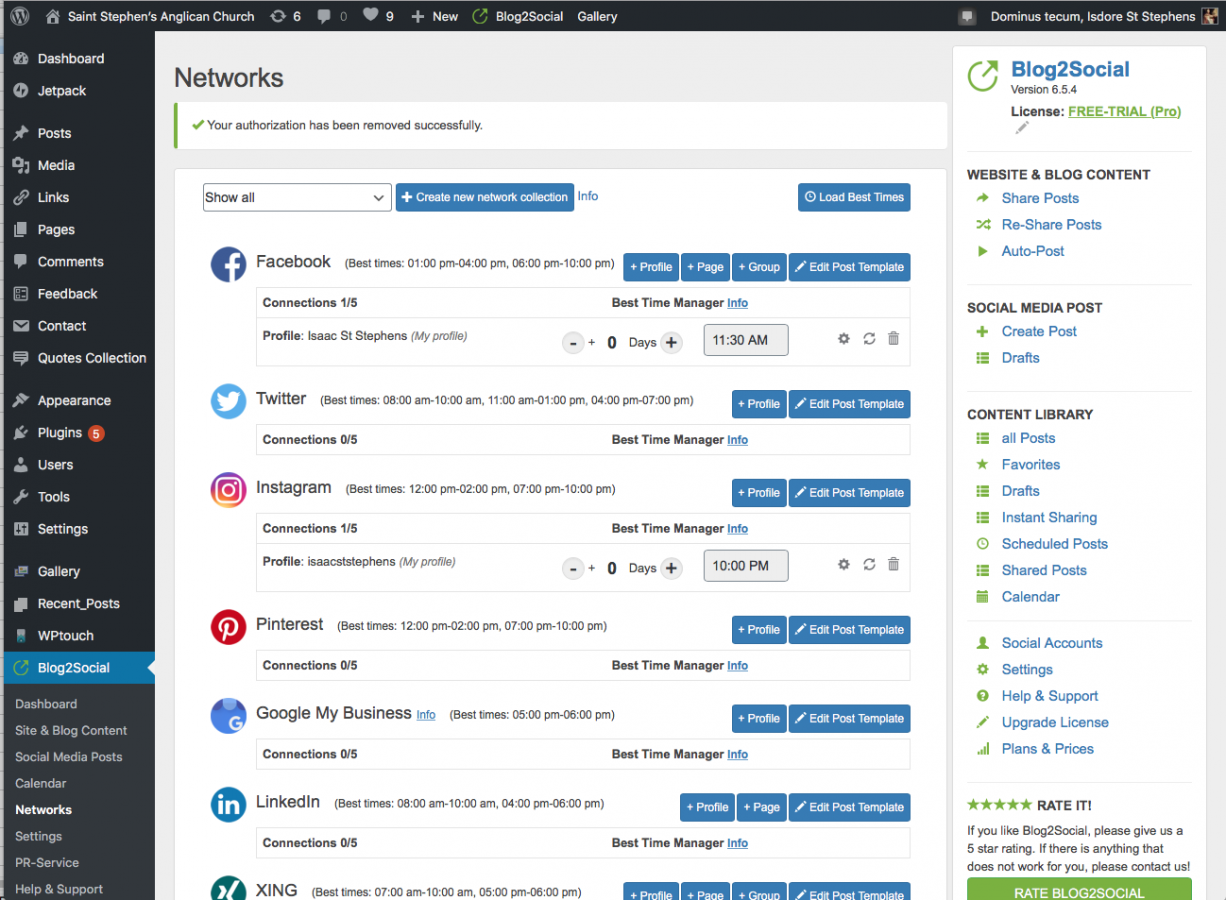The image size is (1226, 900).
Task: Open the Facebook network logo
Action: point(228,265)
